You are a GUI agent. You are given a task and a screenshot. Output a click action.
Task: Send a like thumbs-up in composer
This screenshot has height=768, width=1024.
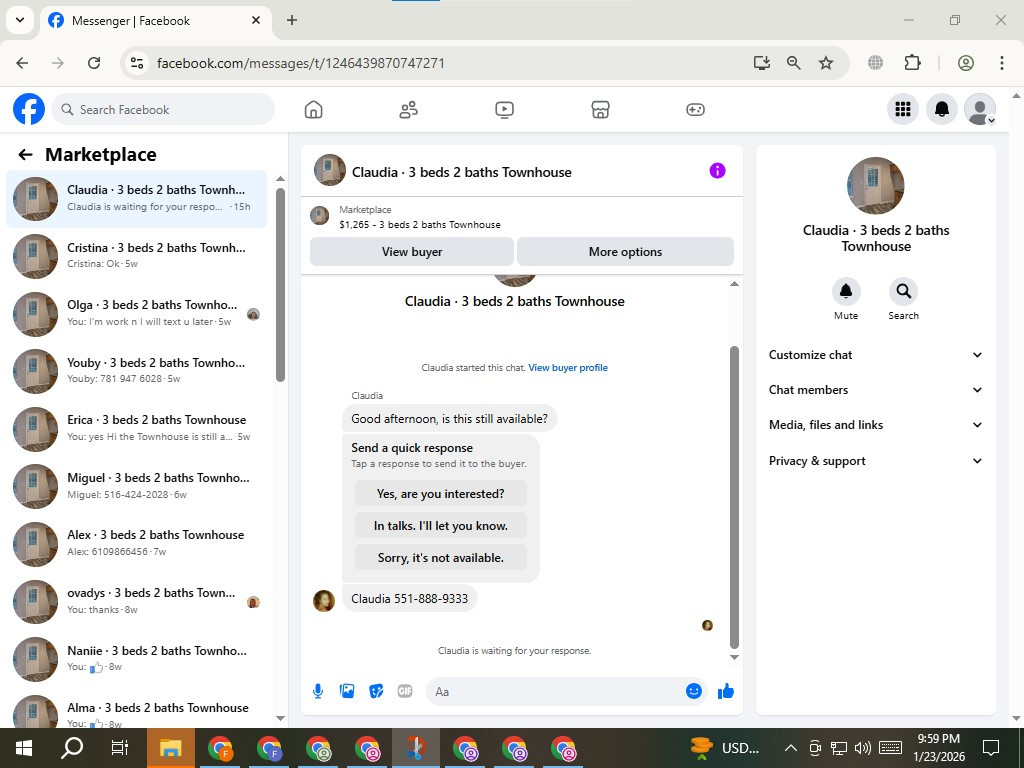[x=726, y=691]
